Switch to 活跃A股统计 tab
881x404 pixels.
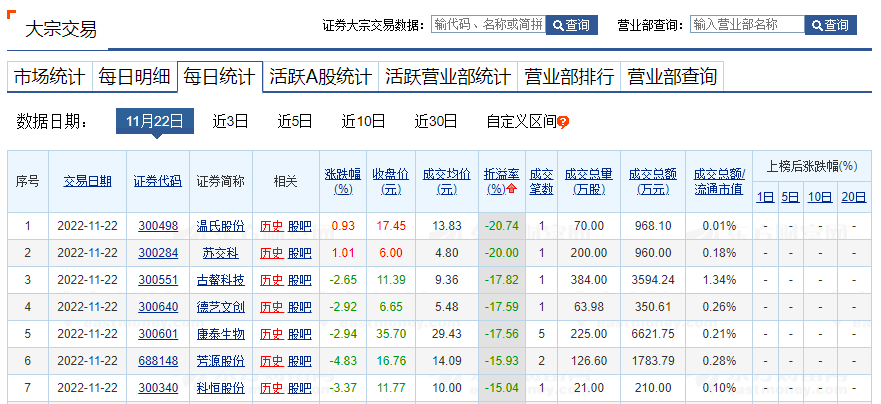coord(320,76)
